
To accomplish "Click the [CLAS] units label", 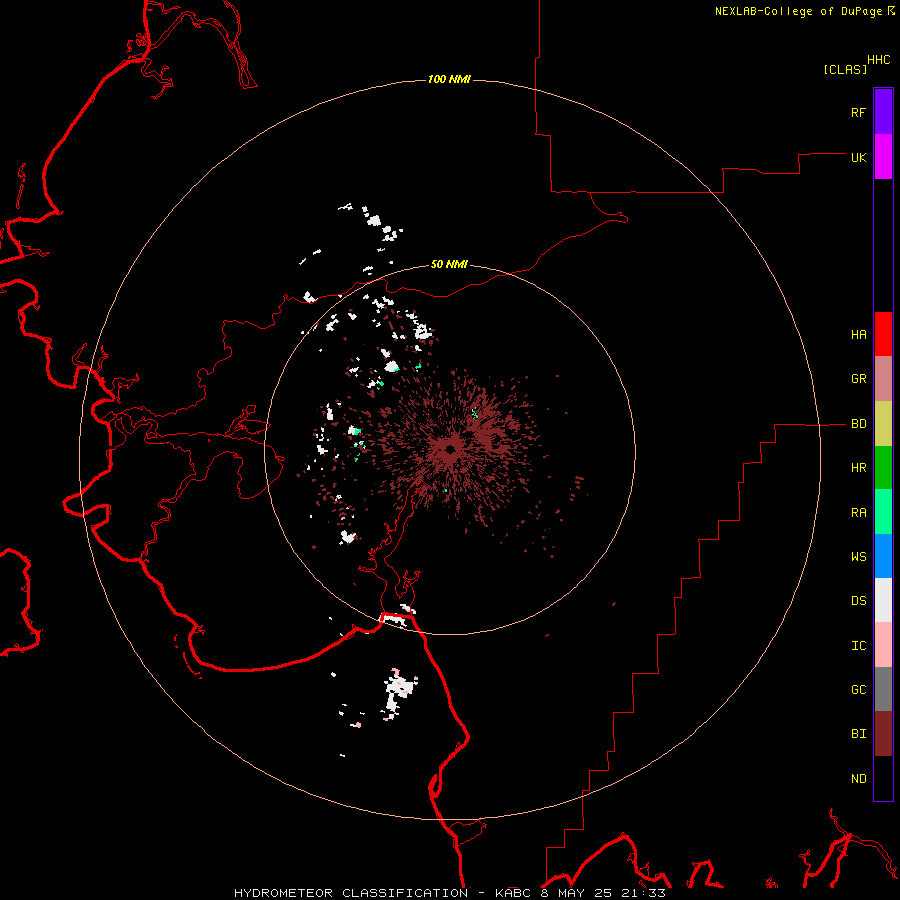I will click(845, 69).
